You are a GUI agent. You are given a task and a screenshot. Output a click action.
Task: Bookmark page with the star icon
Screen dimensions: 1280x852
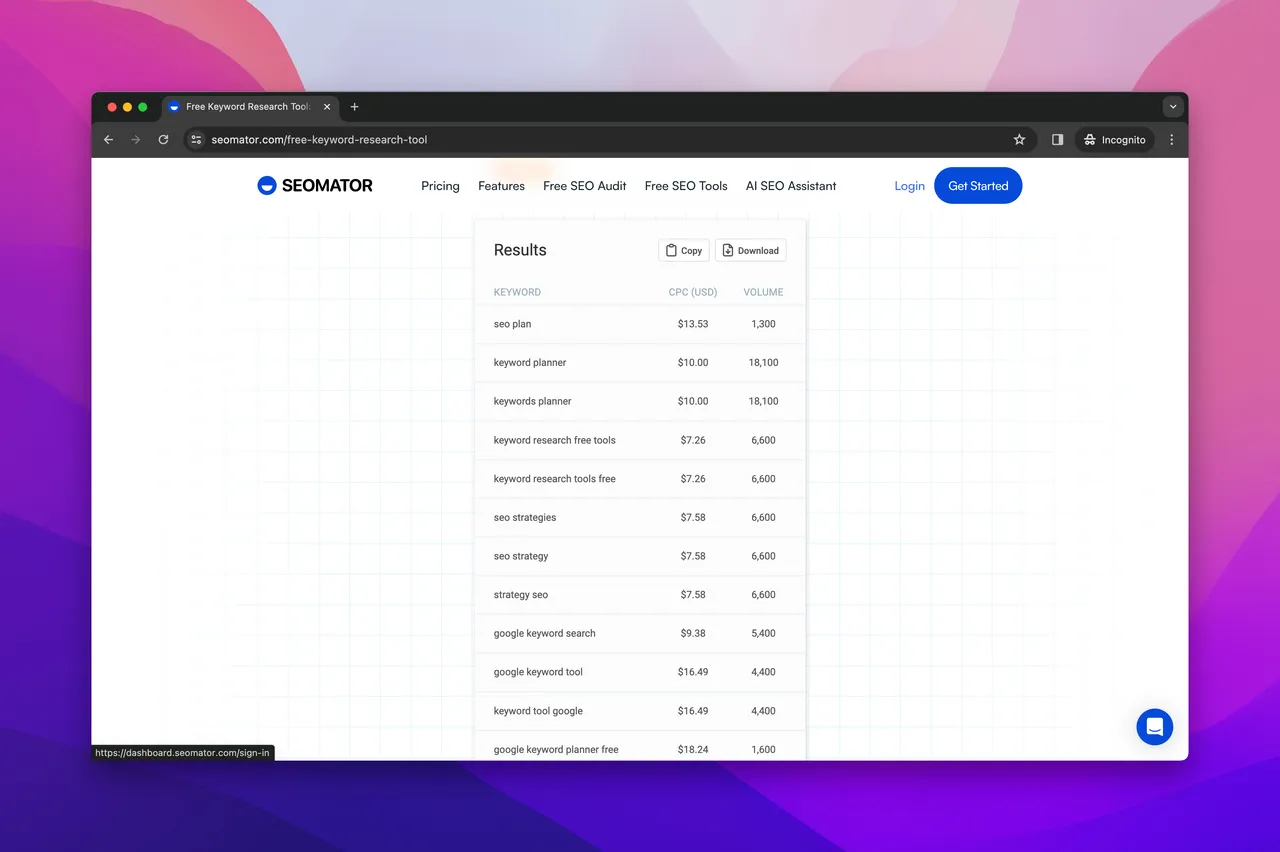1019,140
